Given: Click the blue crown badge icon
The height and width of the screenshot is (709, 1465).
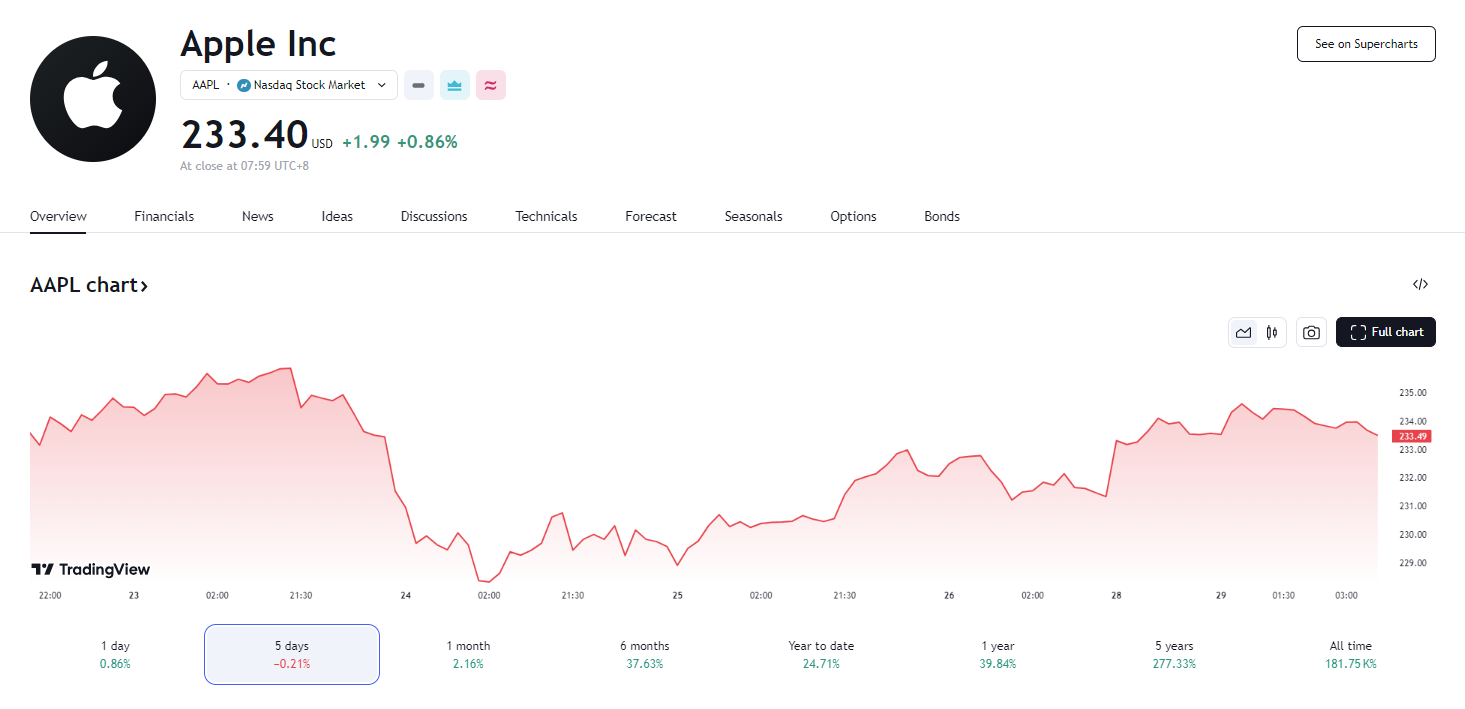Looking at the screenshot, I should [x=454, y=86].
